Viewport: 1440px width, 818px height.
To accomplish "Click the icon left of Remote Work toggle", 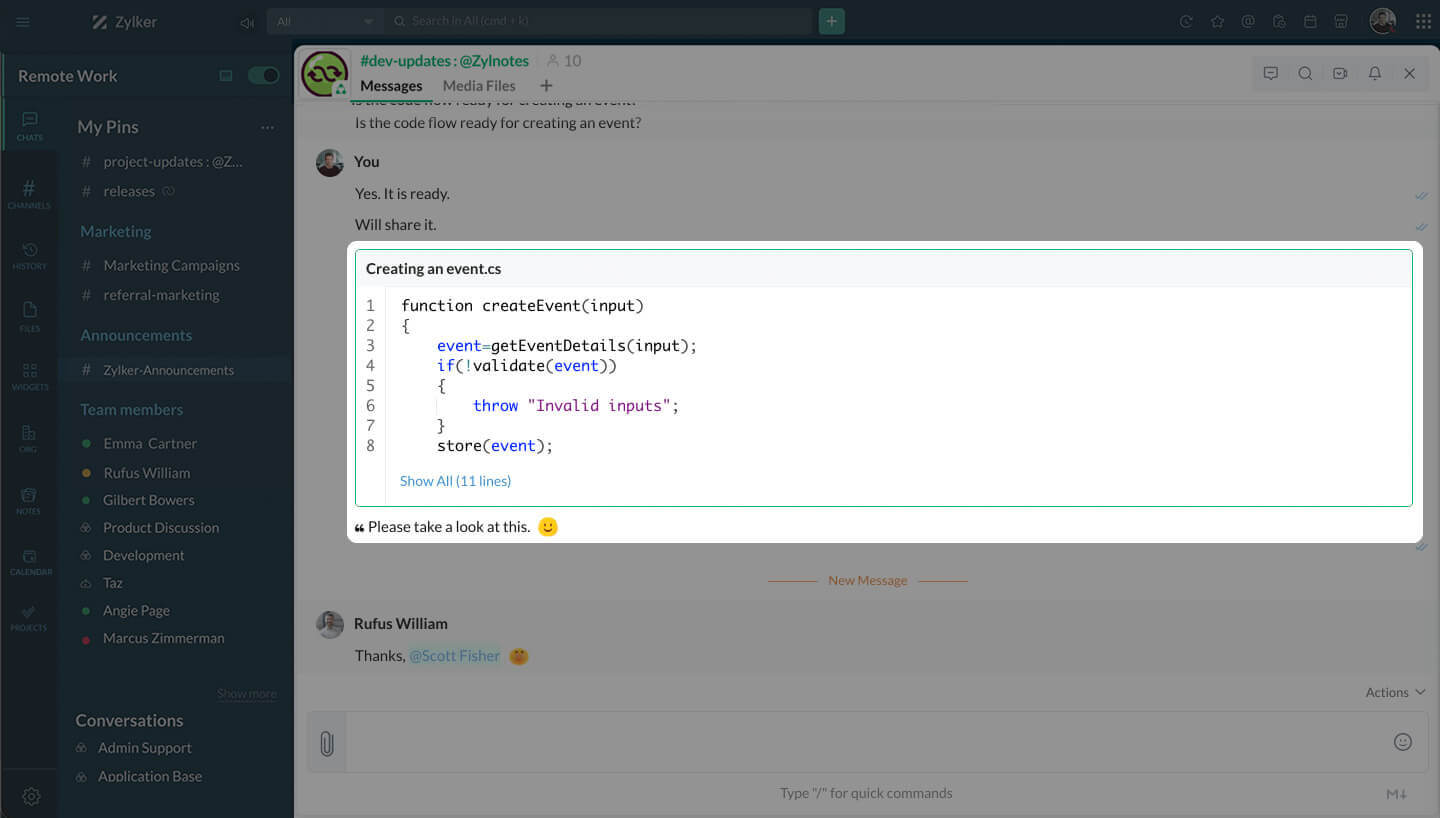I will [226, 75].
